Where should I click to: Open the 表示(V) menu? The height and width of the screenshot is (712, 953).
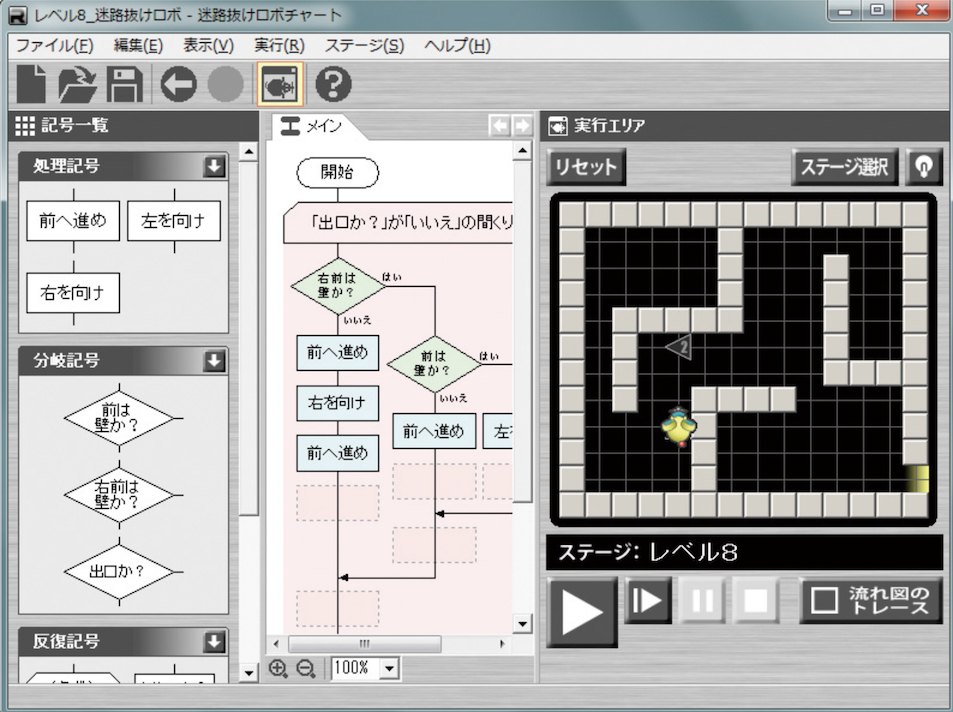[x=208, y=46]
